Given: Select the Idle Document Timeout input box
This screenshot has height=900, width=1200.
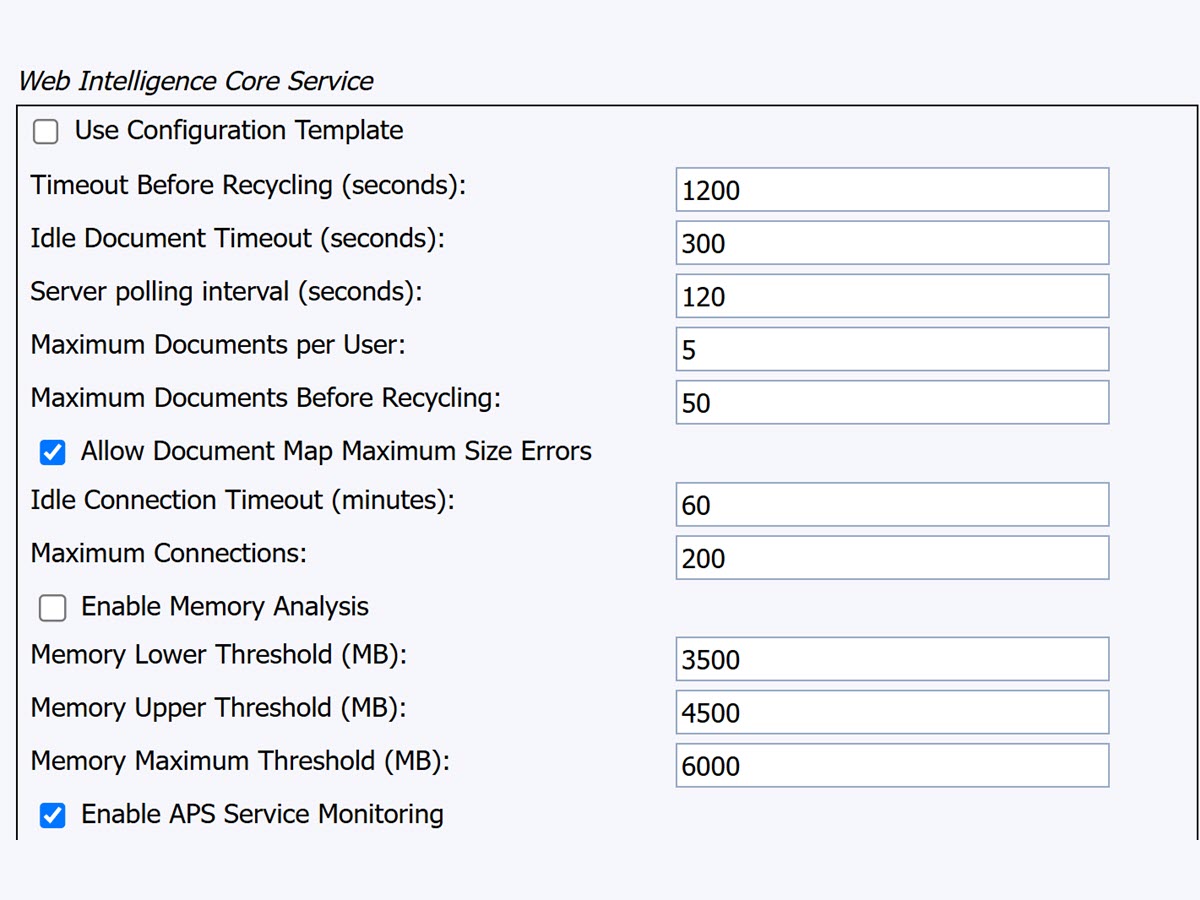Looking at the screenshot, I should [x=892, y=243].
